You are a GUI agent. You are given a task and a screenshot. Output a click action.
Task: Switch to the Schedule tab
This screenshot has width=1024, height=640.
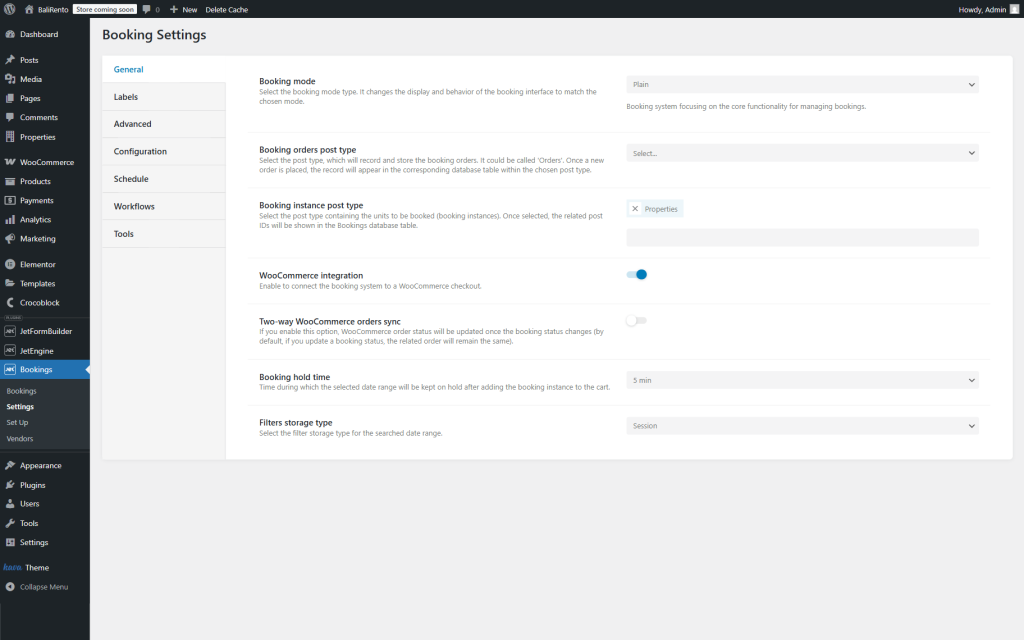(x=163, y=179)
